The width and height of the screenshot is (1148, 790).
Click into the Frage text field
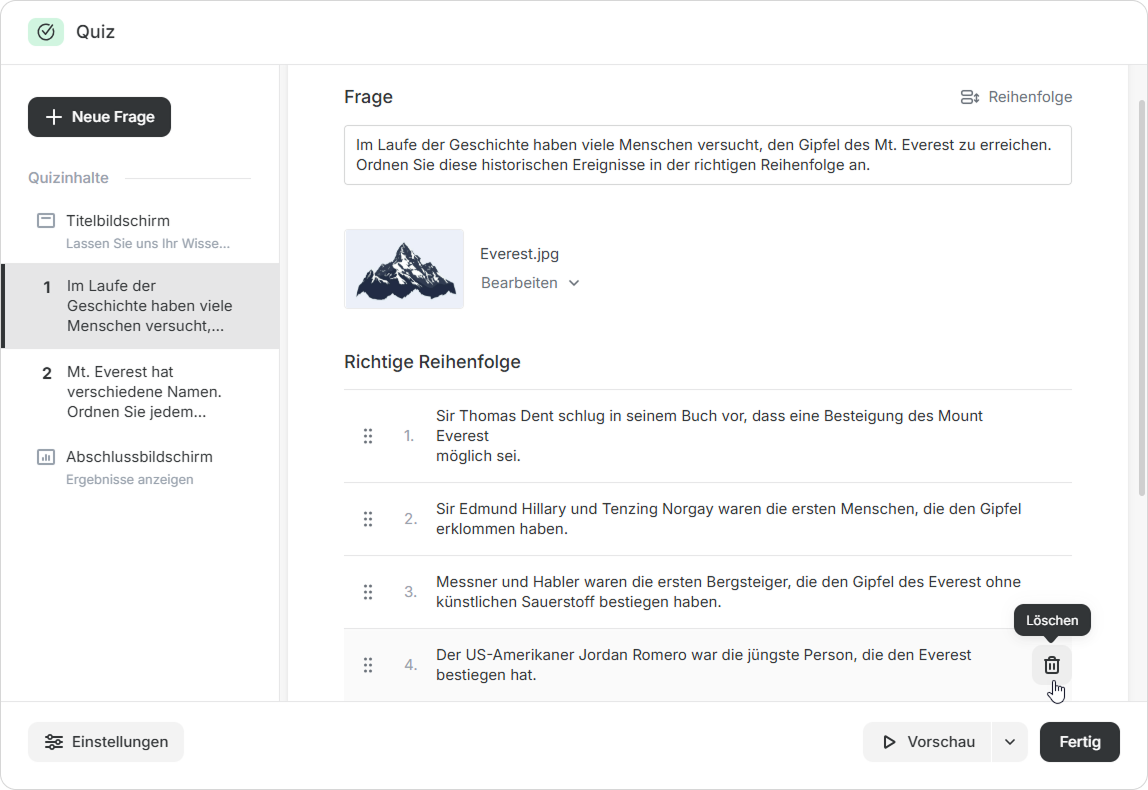click(x=707, y=155)
